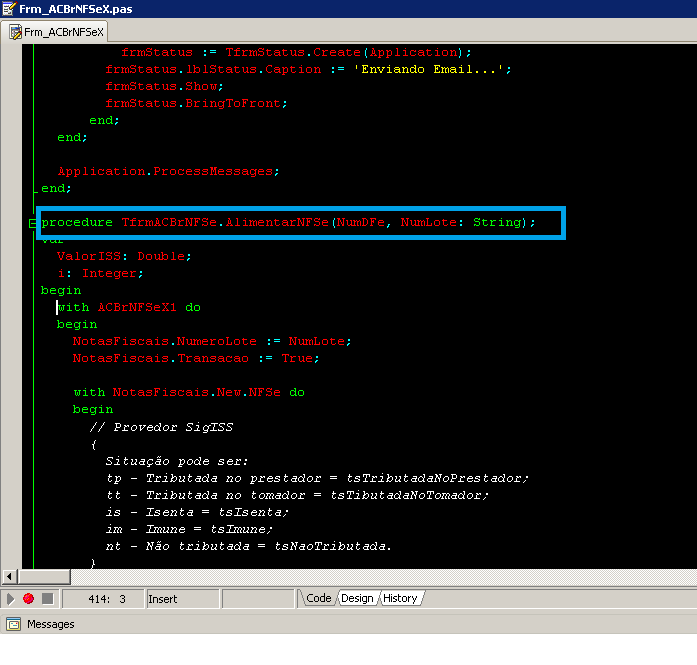Click the 'nt - Não tributada' comment line

[248, 546]
